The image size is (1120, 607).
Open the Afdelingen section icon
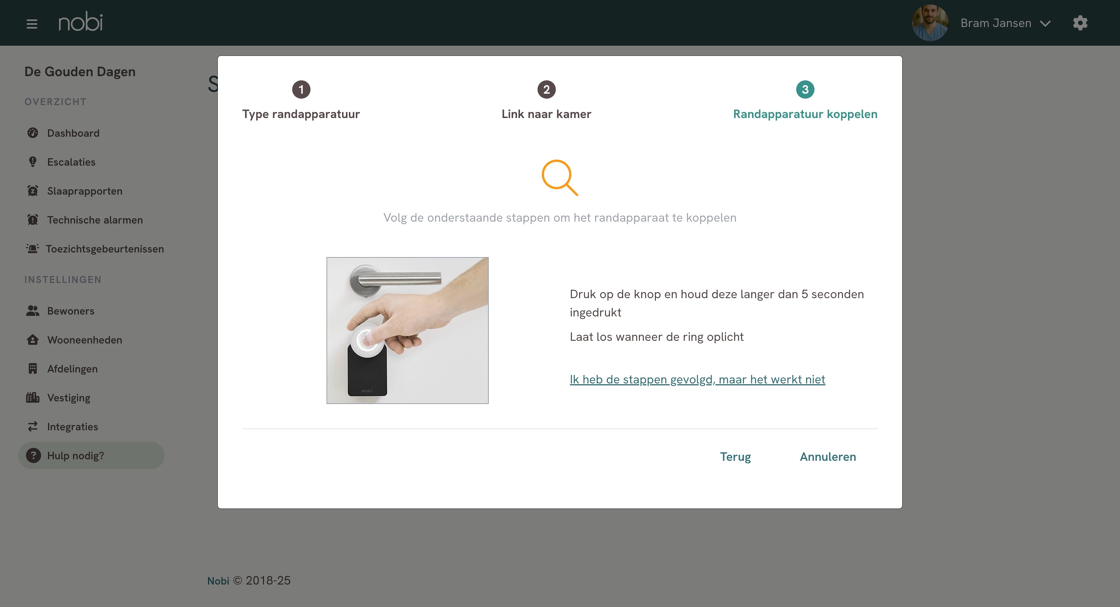tap(33, 368)
